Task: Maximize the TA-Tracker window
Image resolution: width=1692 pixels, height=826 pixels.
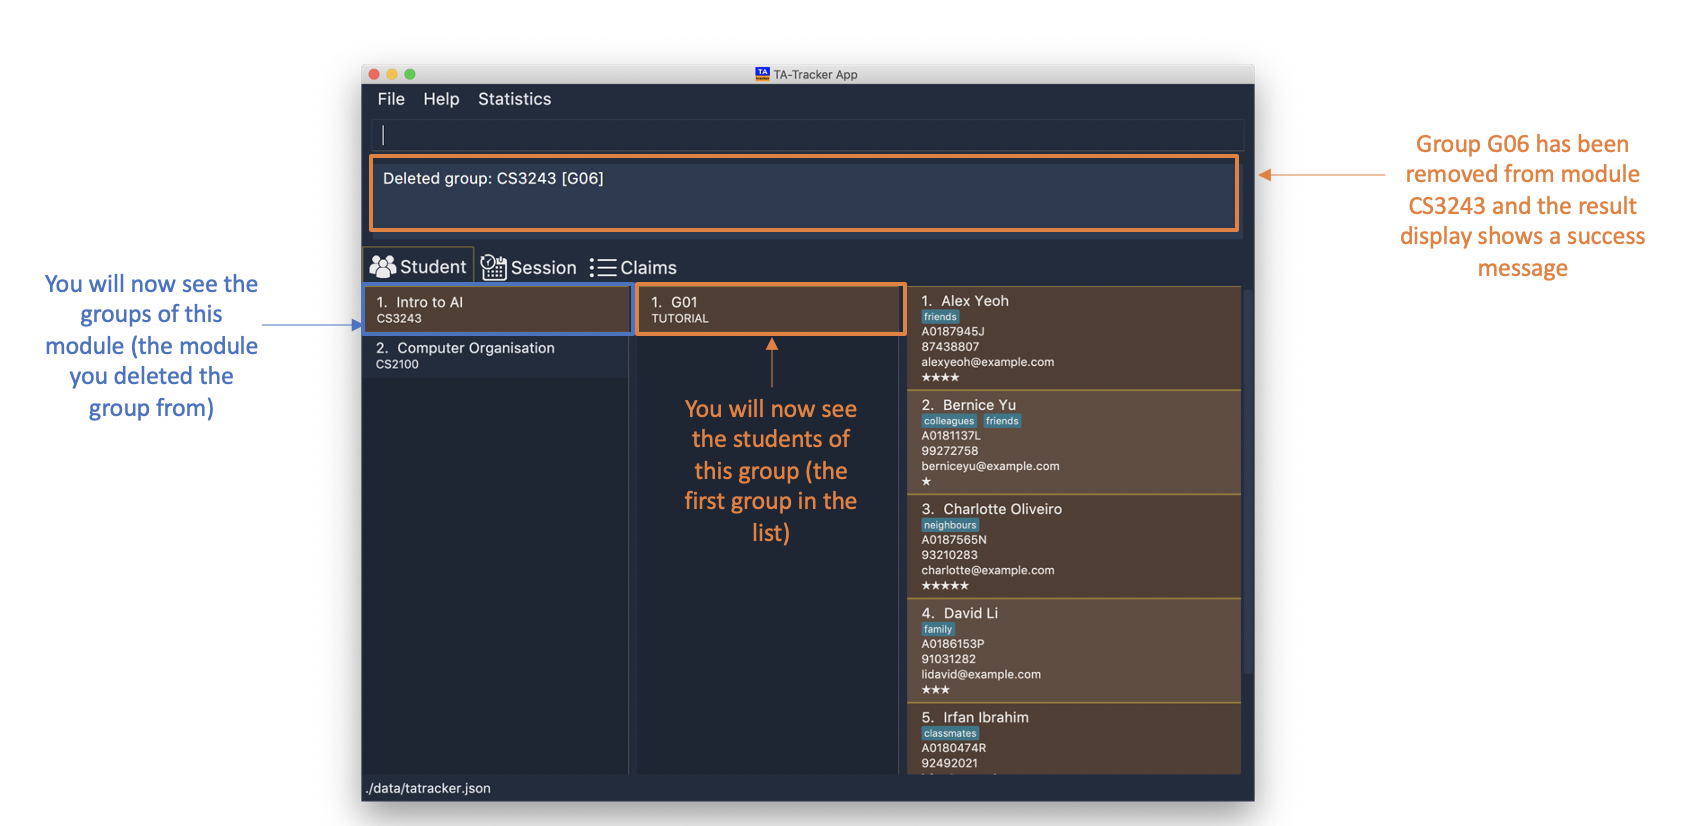Action: [x=410, y=74]
